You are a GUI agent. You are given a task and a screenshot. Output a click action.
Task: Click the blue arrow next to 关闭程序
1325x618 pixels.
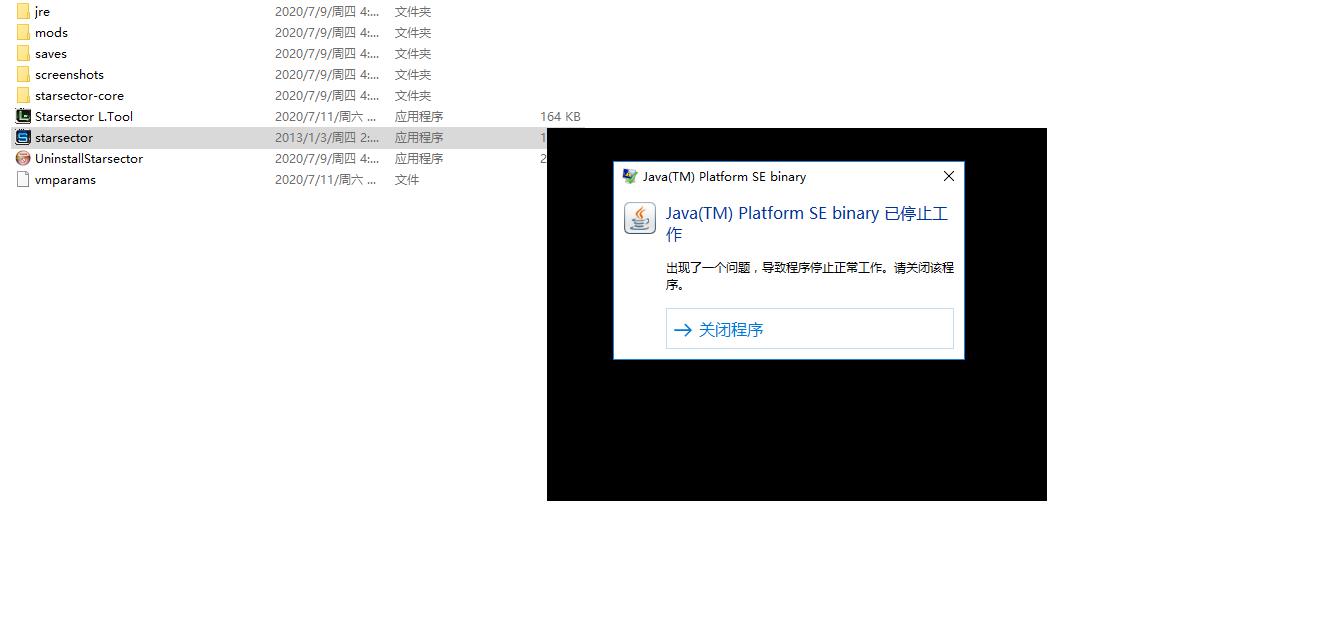[683, 329]
